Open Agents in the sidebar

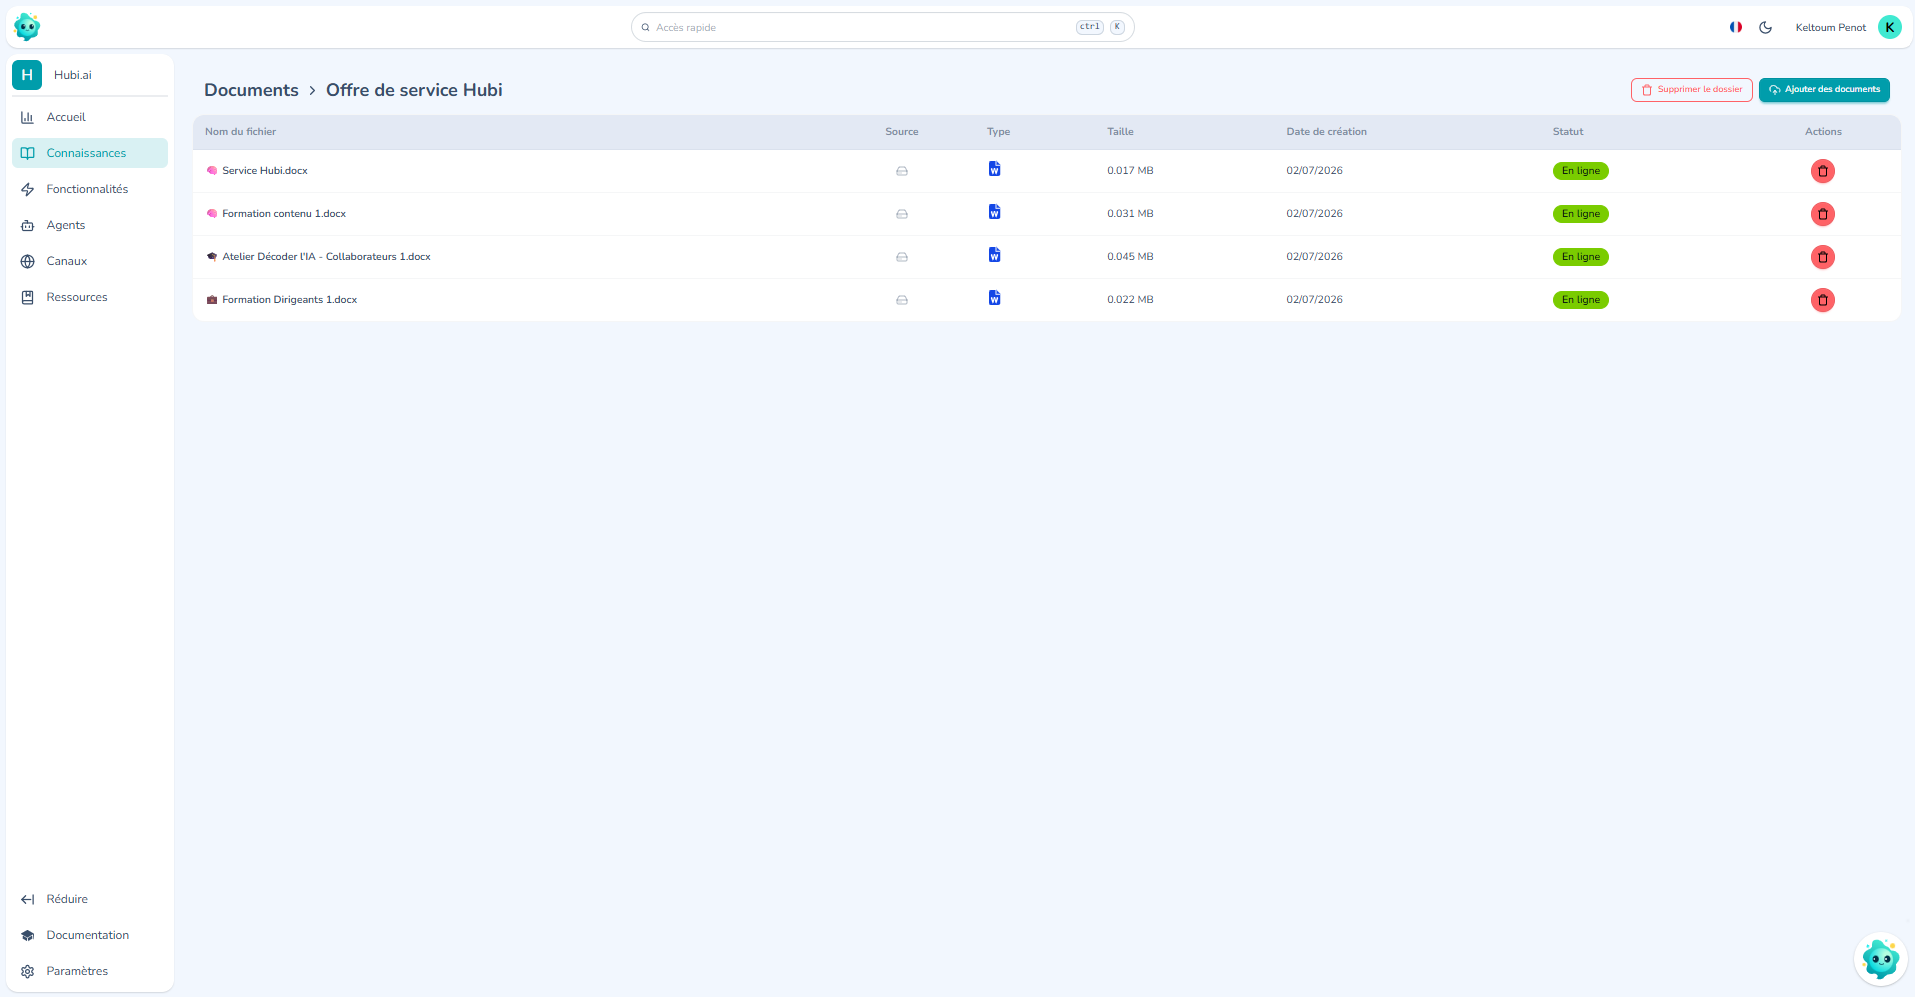click(x=90, y=225)
